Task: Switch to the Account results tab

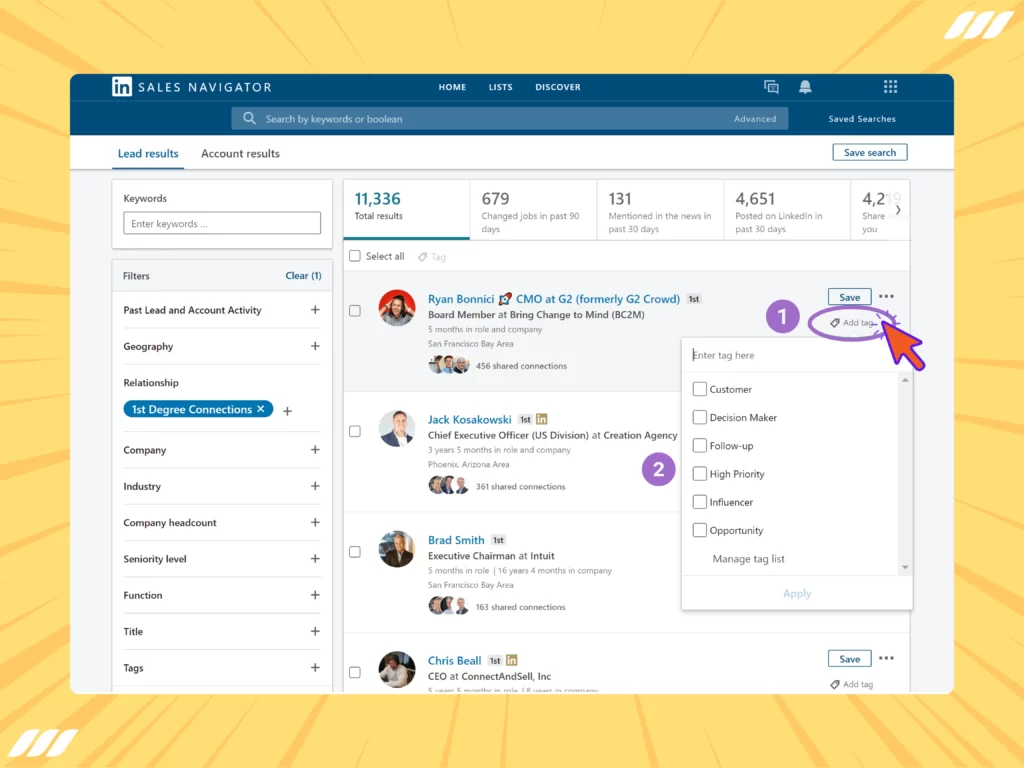Action: click(x=240, y=153)
